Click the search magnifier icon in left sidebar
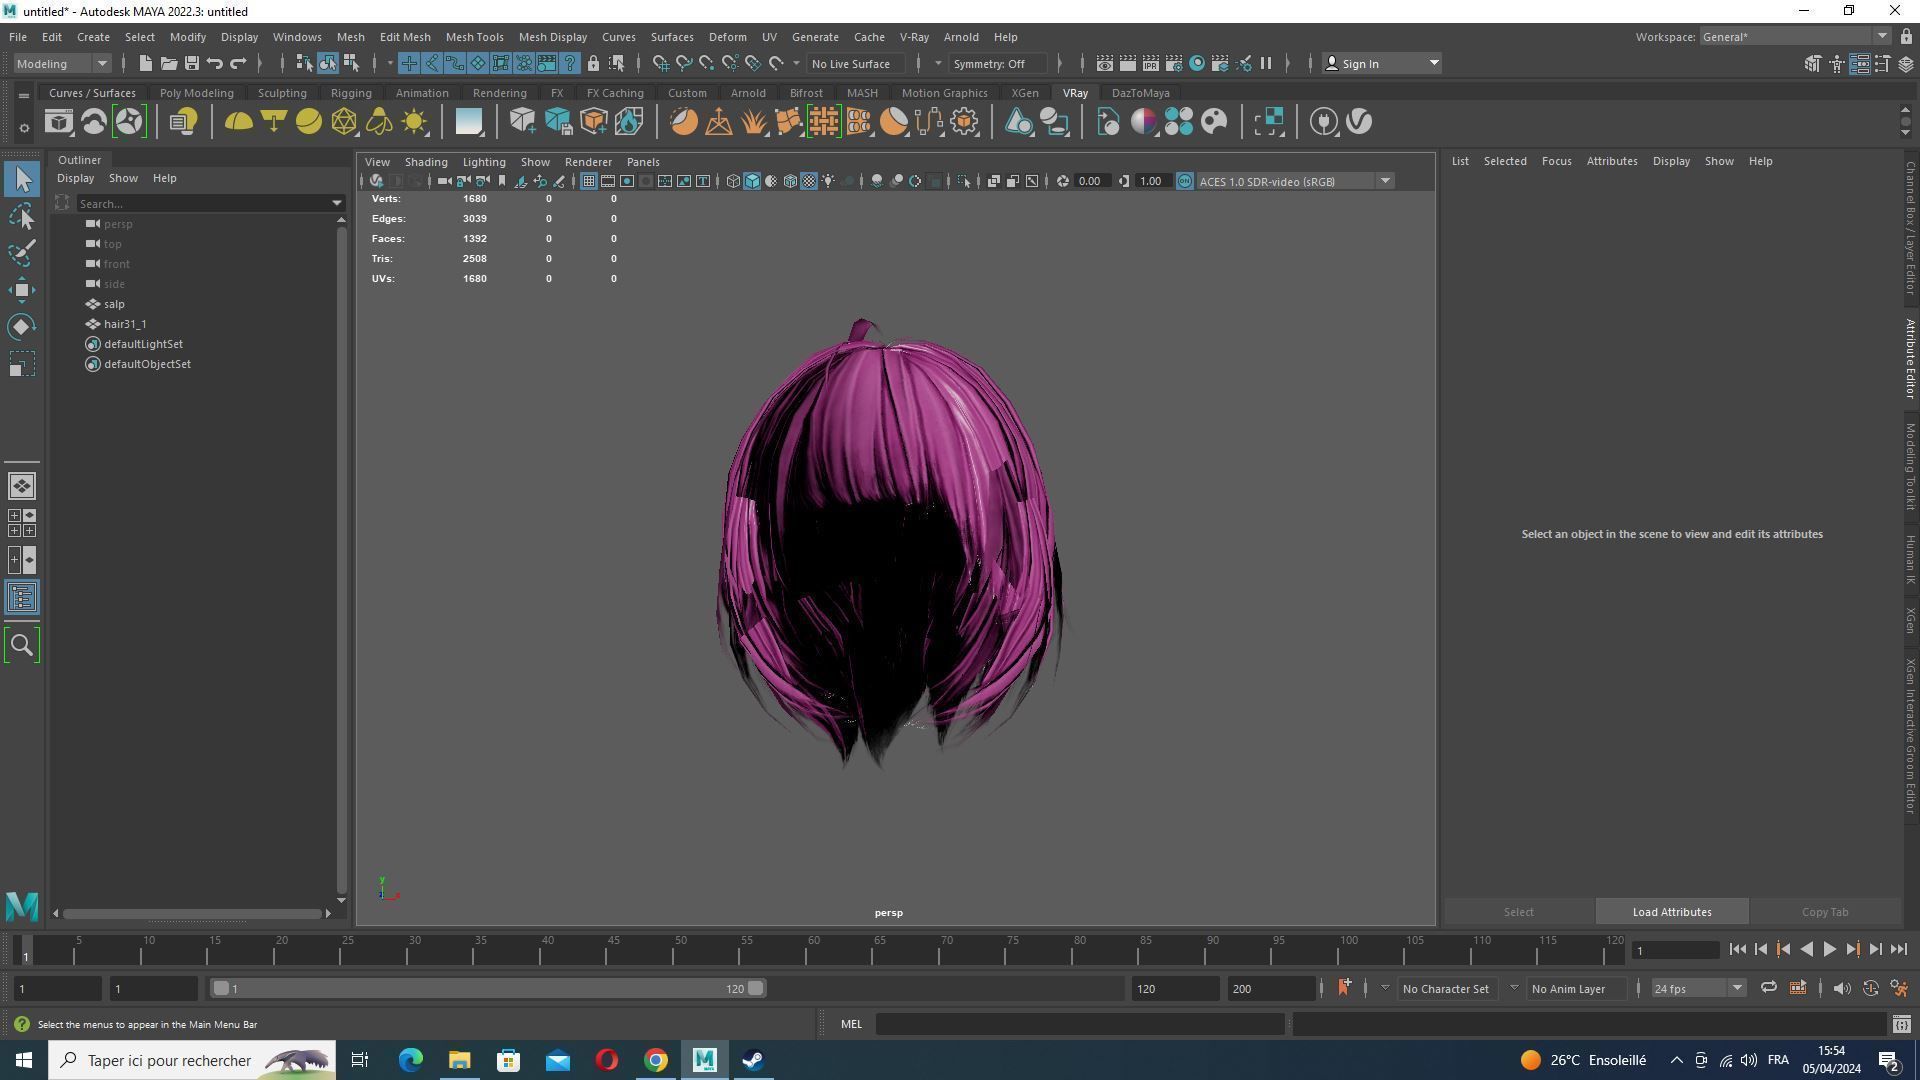1920x1080 pixels. coord(22,645)
